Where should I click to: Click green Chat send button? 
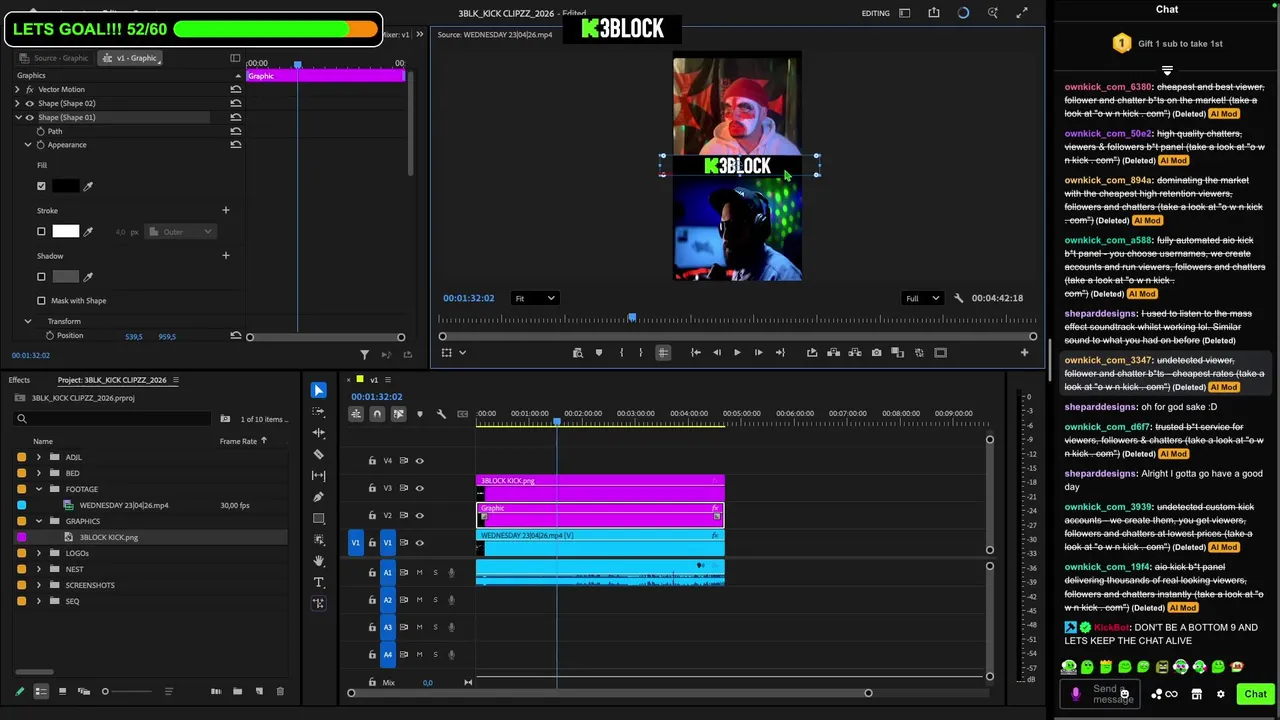[x=1255, y=694]
